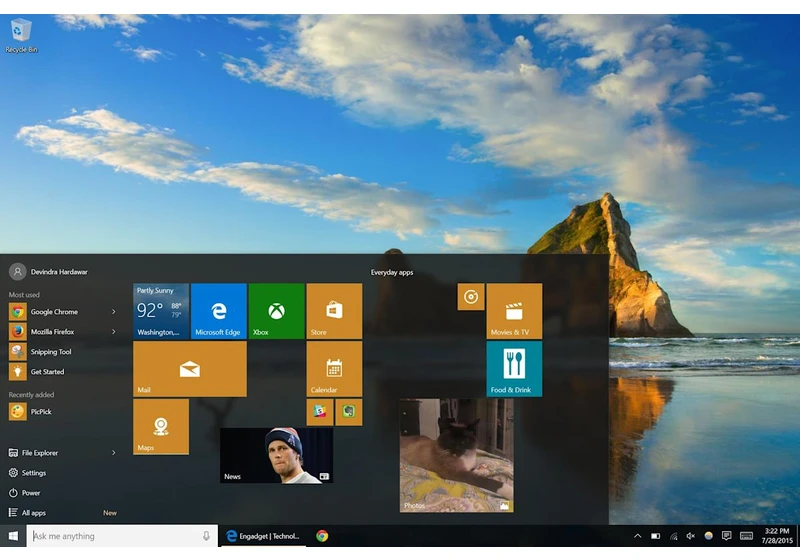This screenshot has width=800, height=560.
Task: Open Microsoft Edge tile
Action: [x=218, y=311]
